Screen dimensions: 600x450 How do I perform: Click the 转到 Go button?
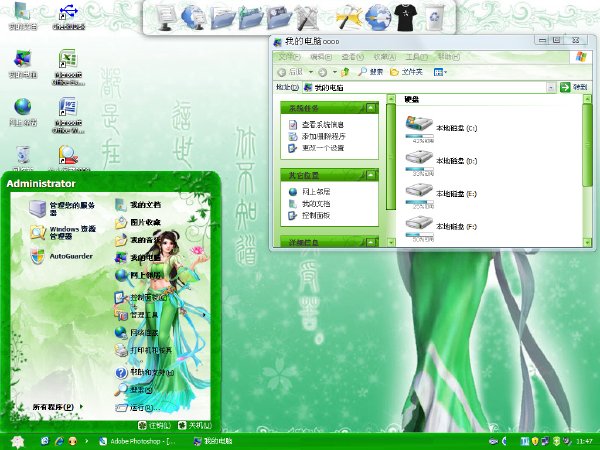(x=574, y=87)
